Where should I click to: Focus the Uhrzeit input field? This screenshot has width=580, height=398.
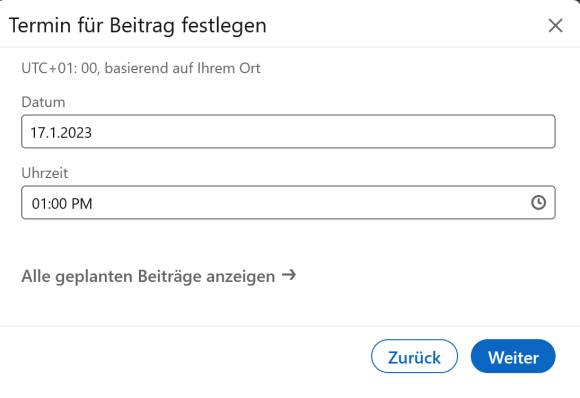[x=288, y=203]
